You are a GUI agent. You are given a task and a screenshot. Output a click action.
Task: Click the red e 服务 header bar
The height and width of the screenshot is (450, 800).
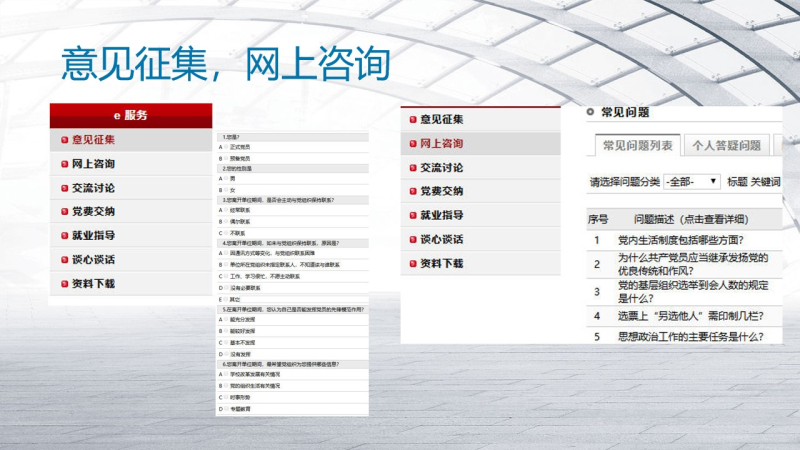[131, 115]
